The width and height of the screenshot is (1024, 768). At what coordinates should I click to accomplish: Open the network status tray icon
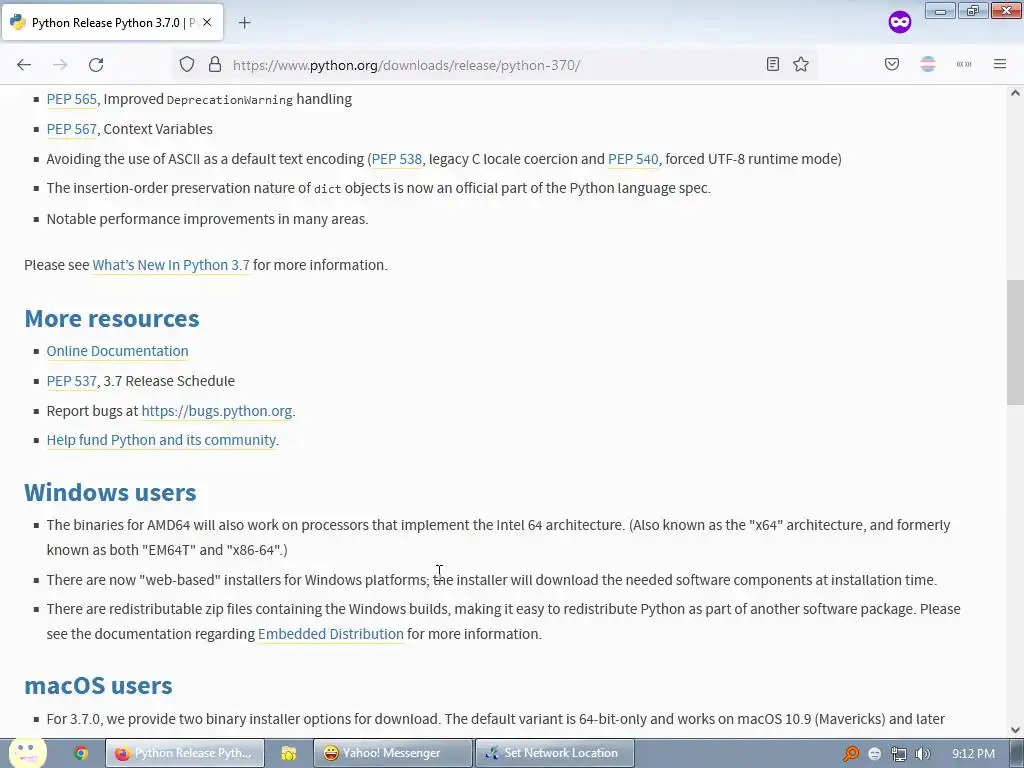point(899,754)
